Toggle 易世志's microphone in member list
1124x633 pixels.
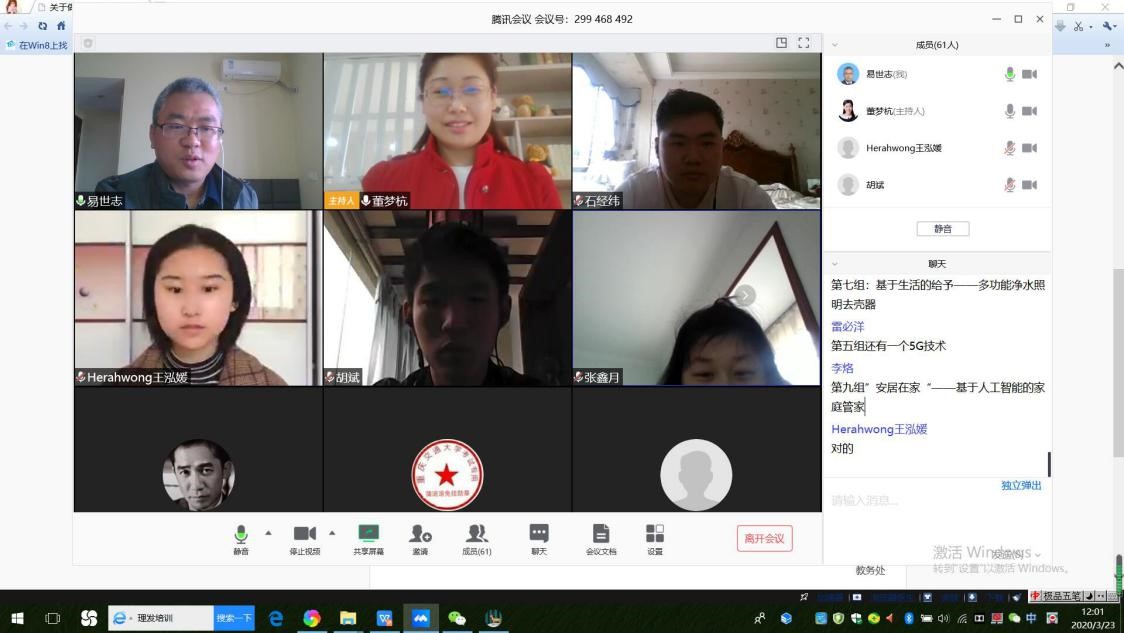[x=1010, y=74]
